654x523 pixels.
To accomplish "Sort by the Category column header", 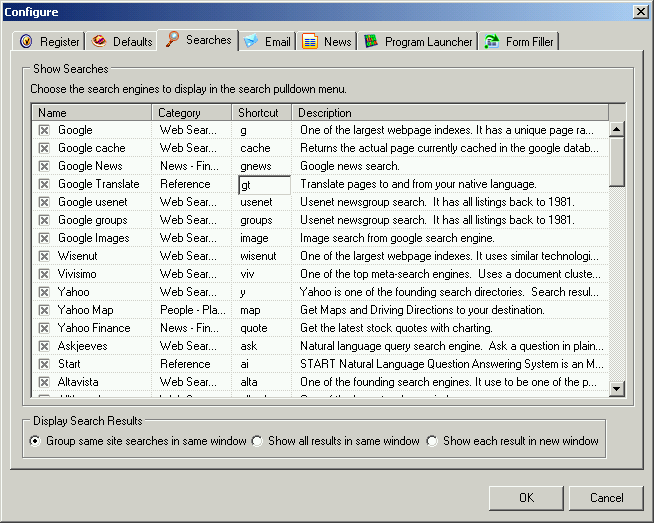I will click(x=191, y=113).
